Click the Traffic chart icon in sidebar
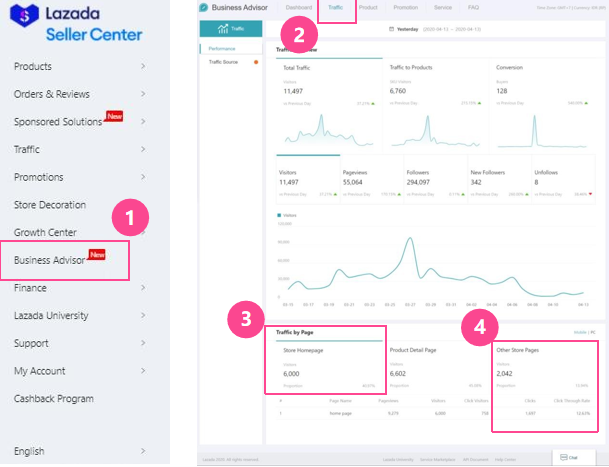The width and height of the screenshot is (609, 467). [x=223, y=28]
